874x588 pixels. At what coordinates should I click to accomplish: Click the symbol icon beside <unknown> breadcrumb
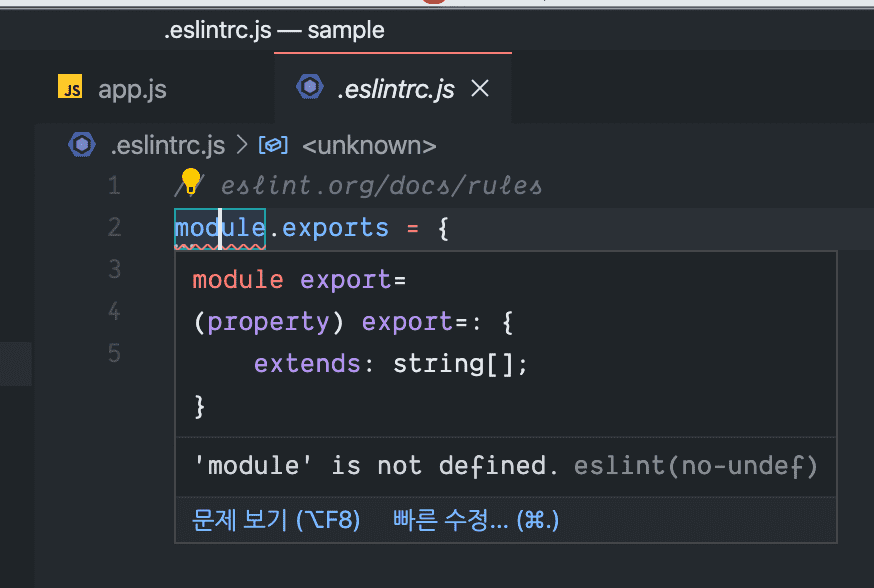273,145
